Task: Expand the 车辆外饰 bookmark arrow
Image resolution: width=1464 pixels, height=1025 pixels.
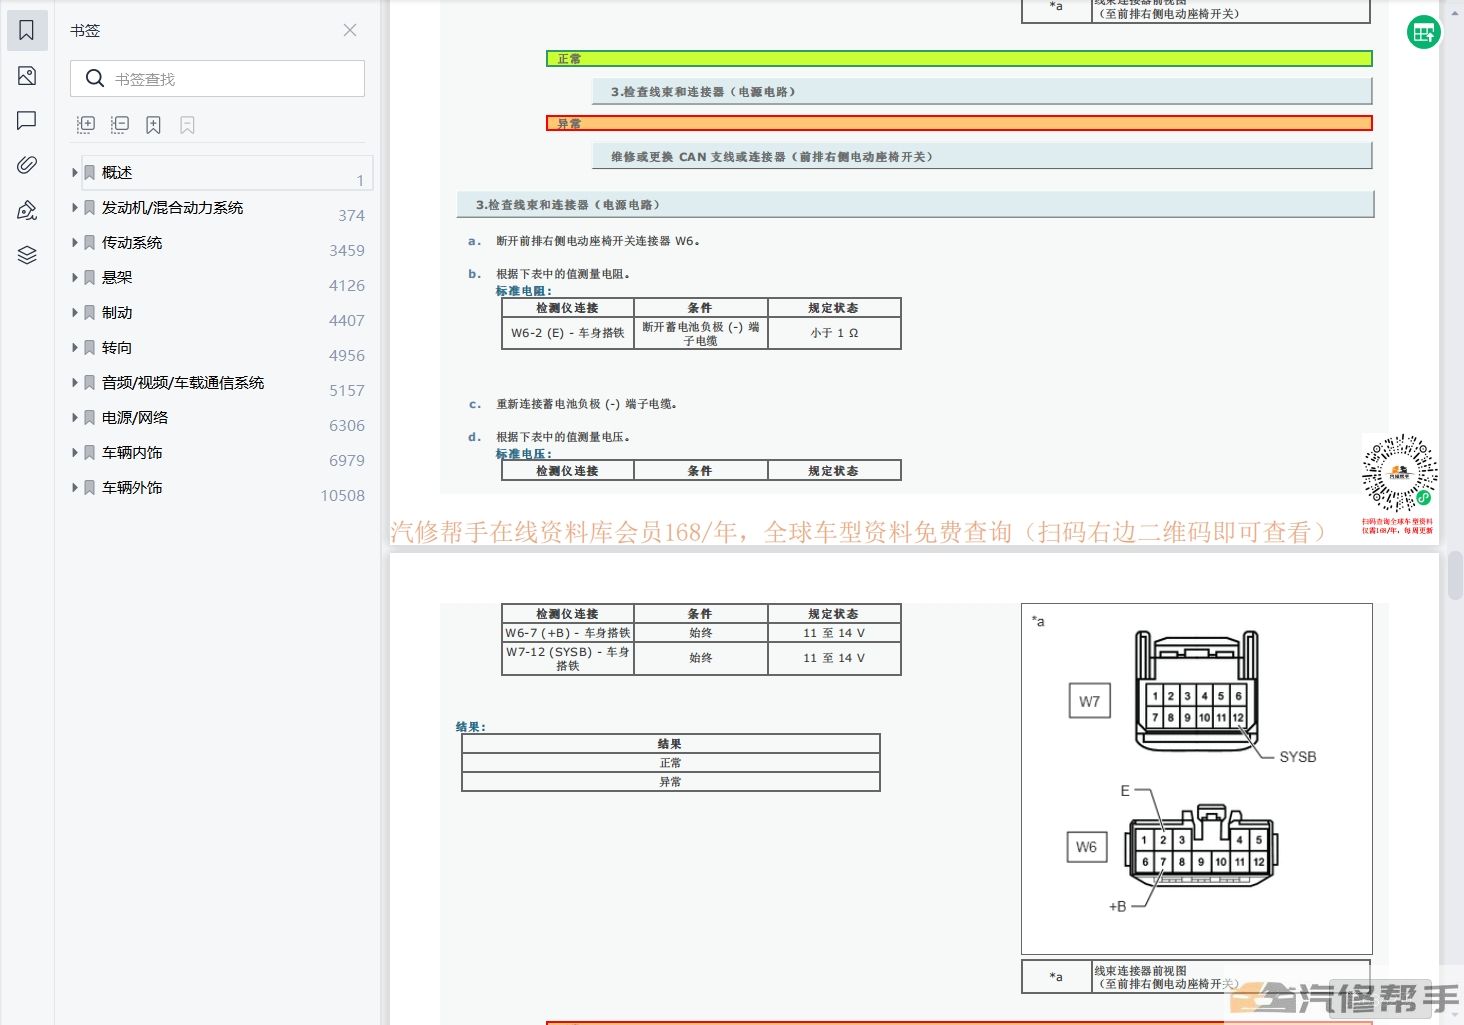Action: click(x=75, y=488)
